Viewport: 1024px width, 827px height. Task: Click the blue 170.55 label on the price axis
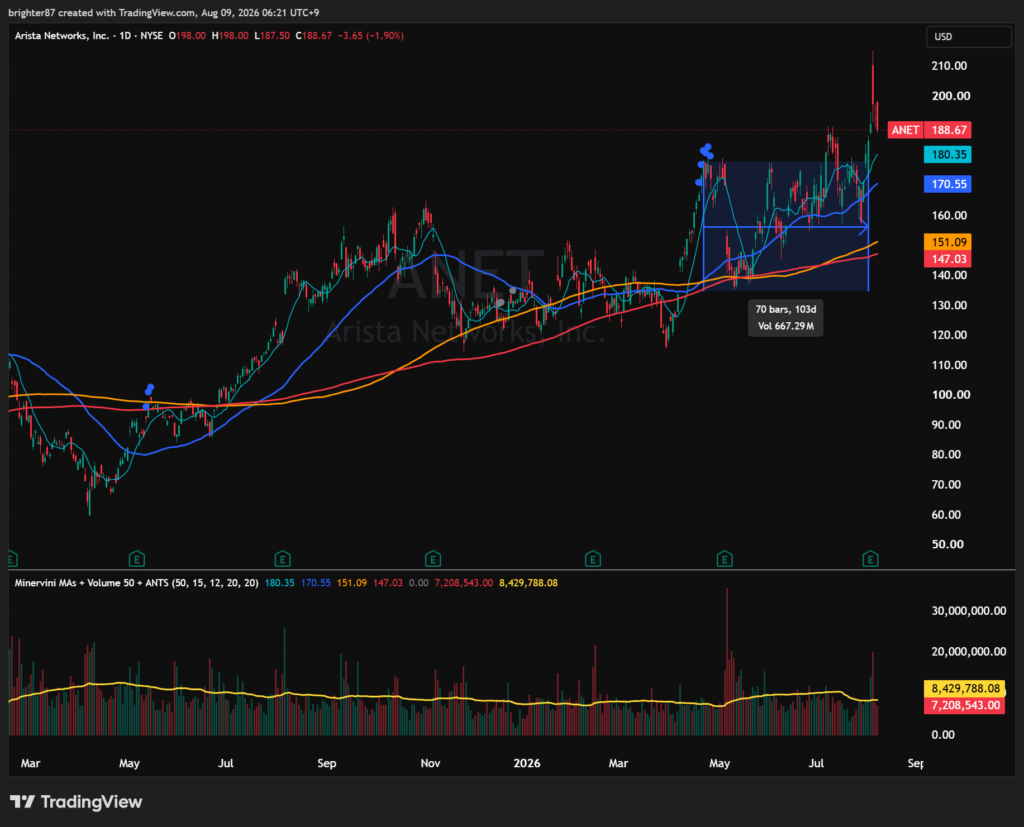point(948,184)
